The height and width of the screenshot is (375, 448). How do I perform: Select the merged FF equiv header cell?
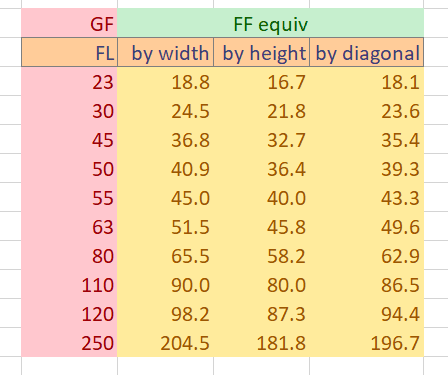(x=270, y=23)
